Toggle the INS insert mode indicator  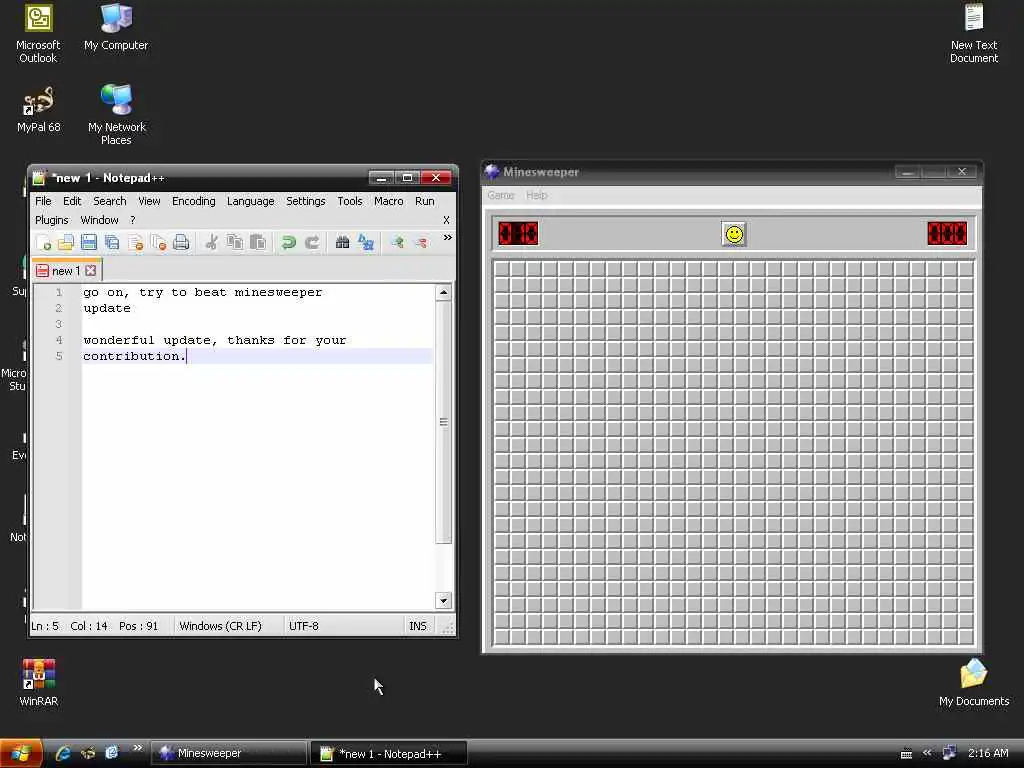coord(418,626)
